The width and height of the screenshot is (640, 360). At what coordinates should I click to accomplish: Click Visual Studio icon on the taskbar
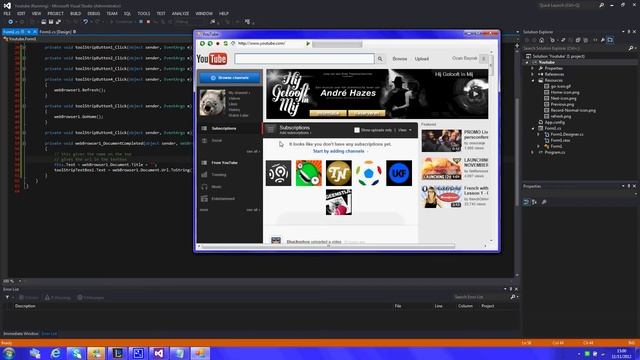159,353
